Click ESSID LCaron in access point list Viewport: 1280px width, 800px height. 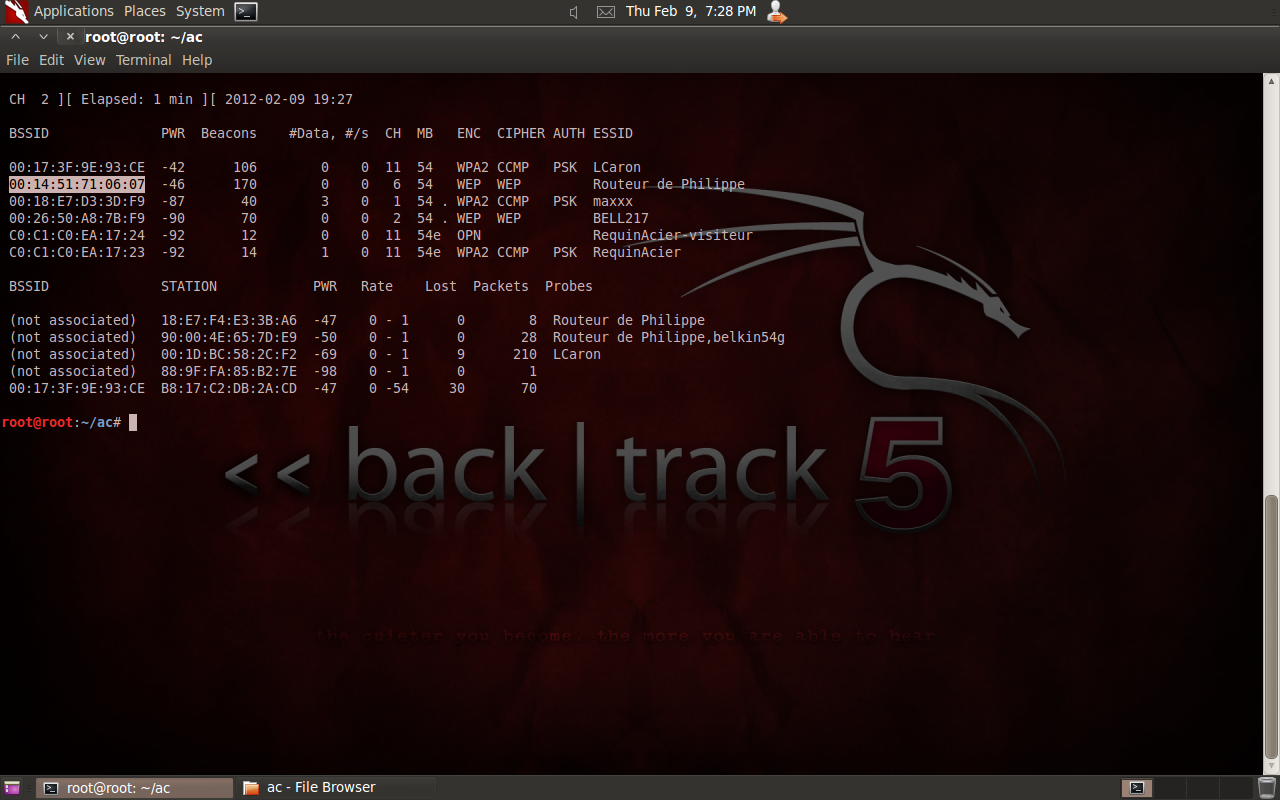tap(617, 167)
